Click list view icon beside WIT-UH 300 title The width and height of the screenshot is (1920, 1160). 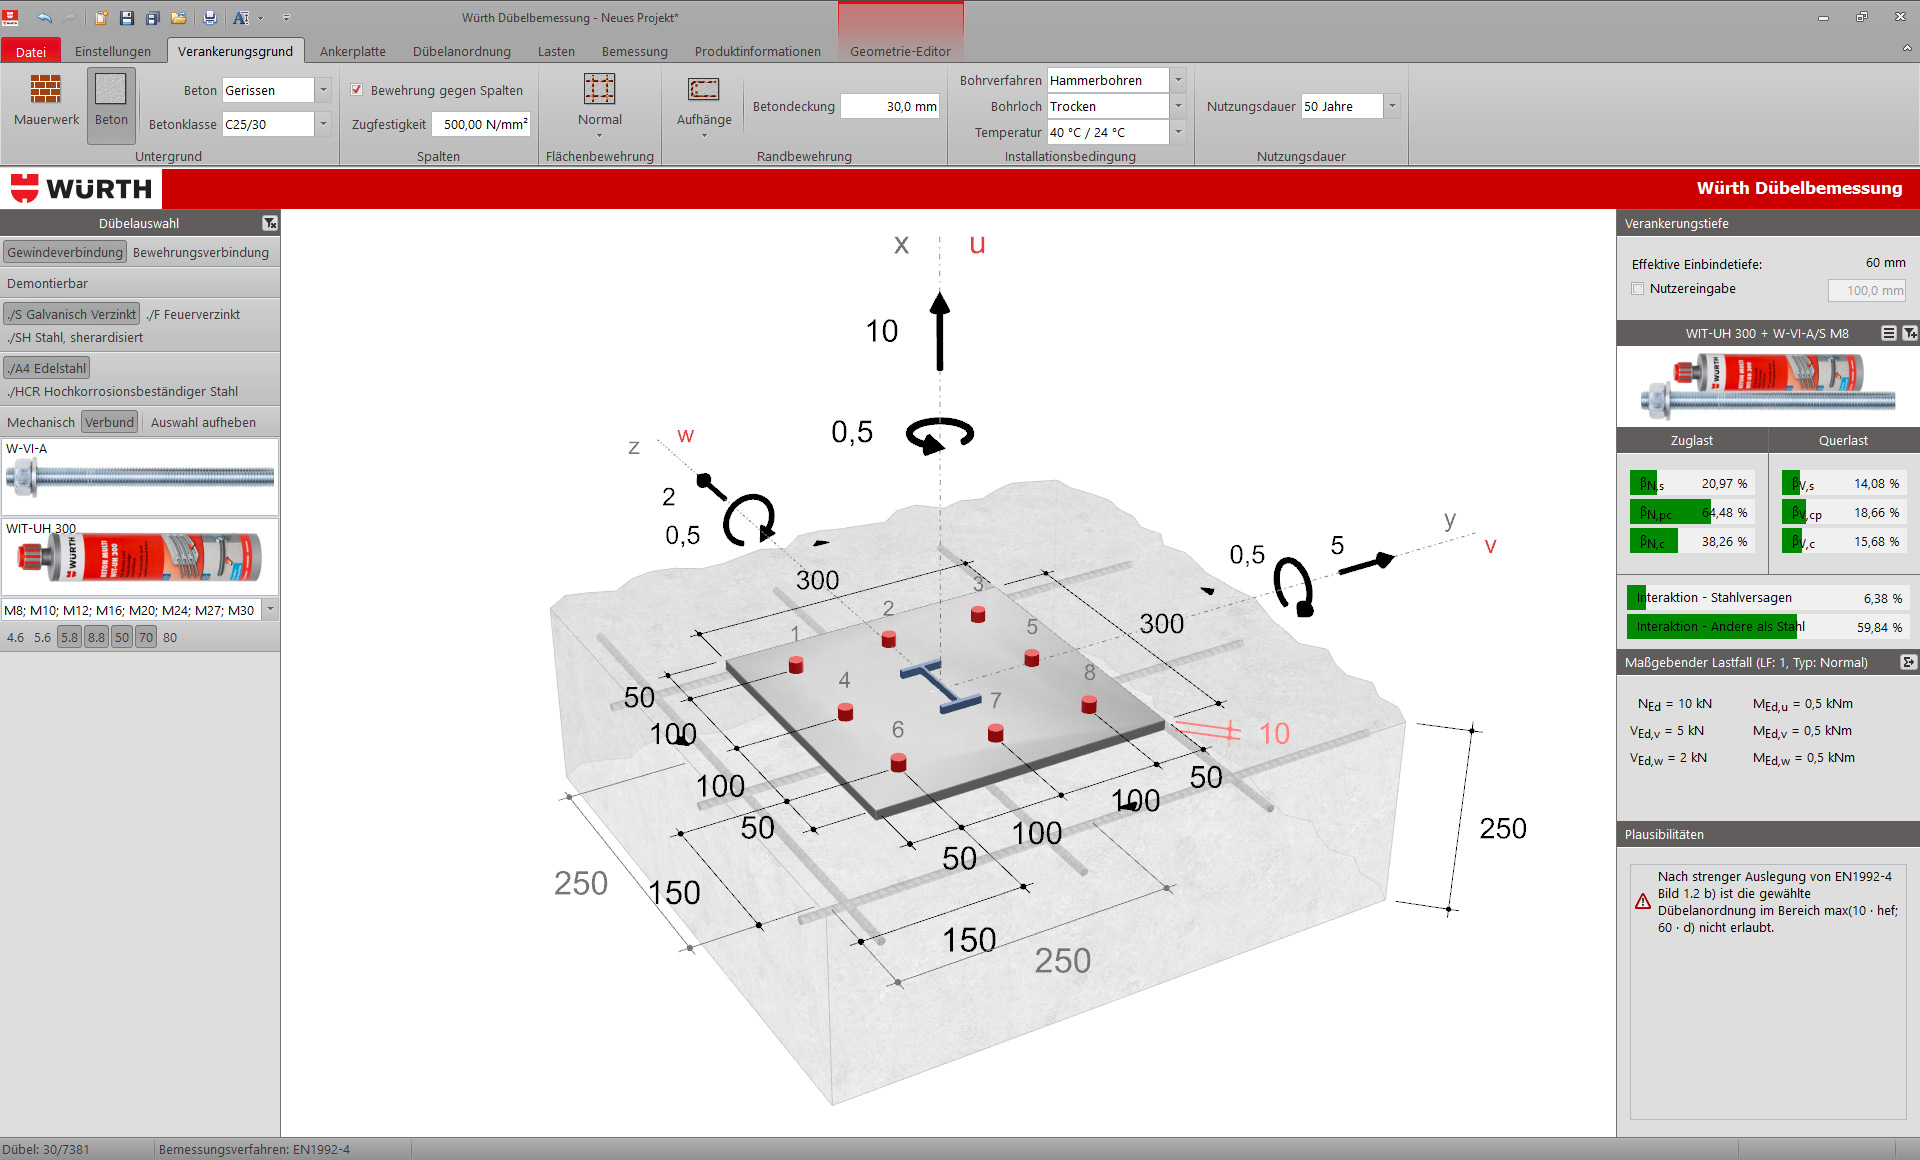click(1888, 333)
